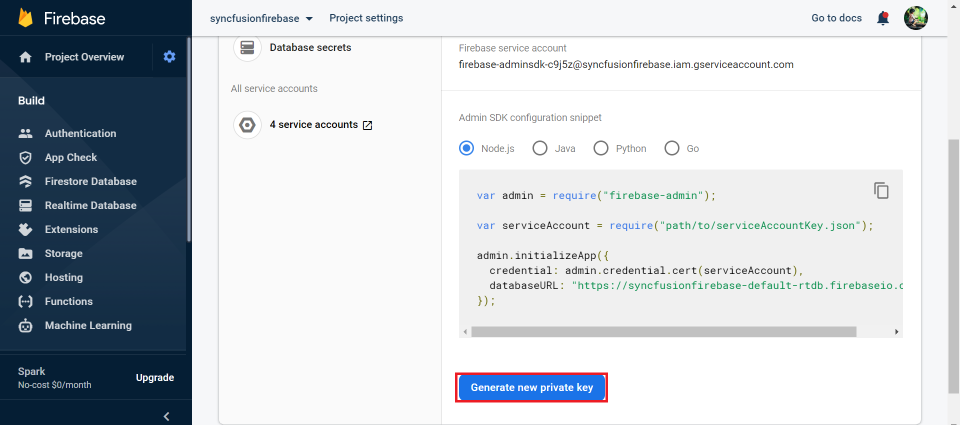Open notifications bell icon

click(x=883, y=18)
